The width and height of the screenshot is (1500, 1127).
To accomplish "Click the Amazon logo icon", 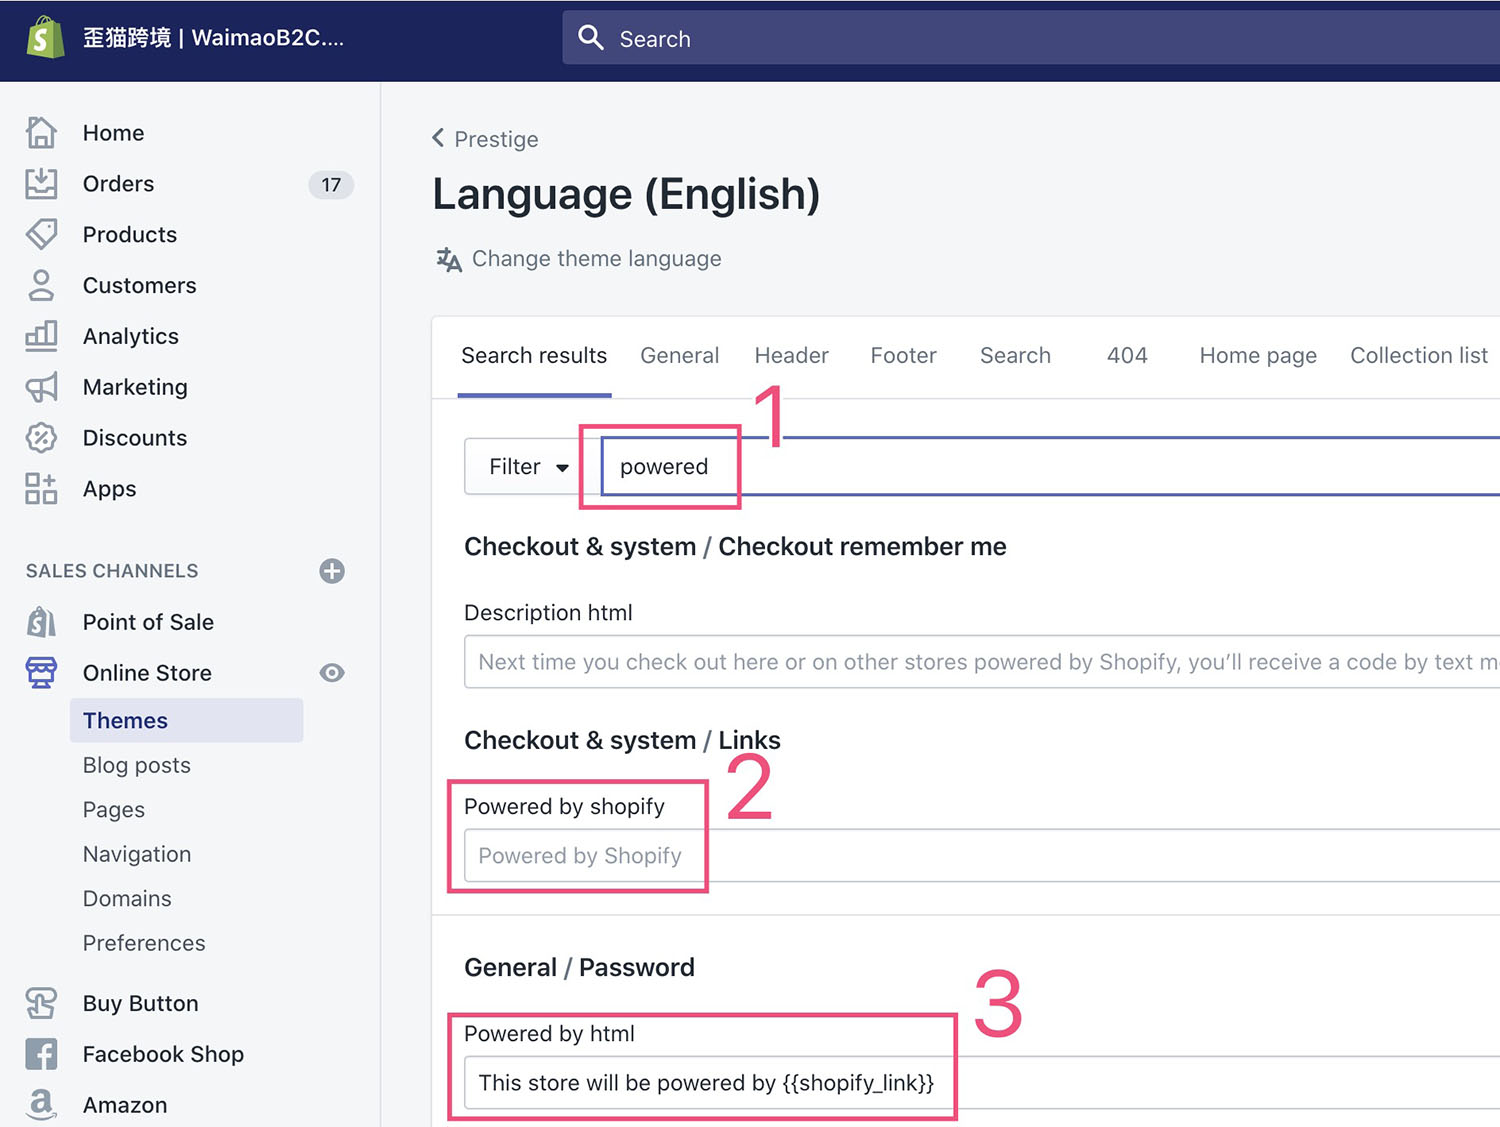I will [41, 1104].
